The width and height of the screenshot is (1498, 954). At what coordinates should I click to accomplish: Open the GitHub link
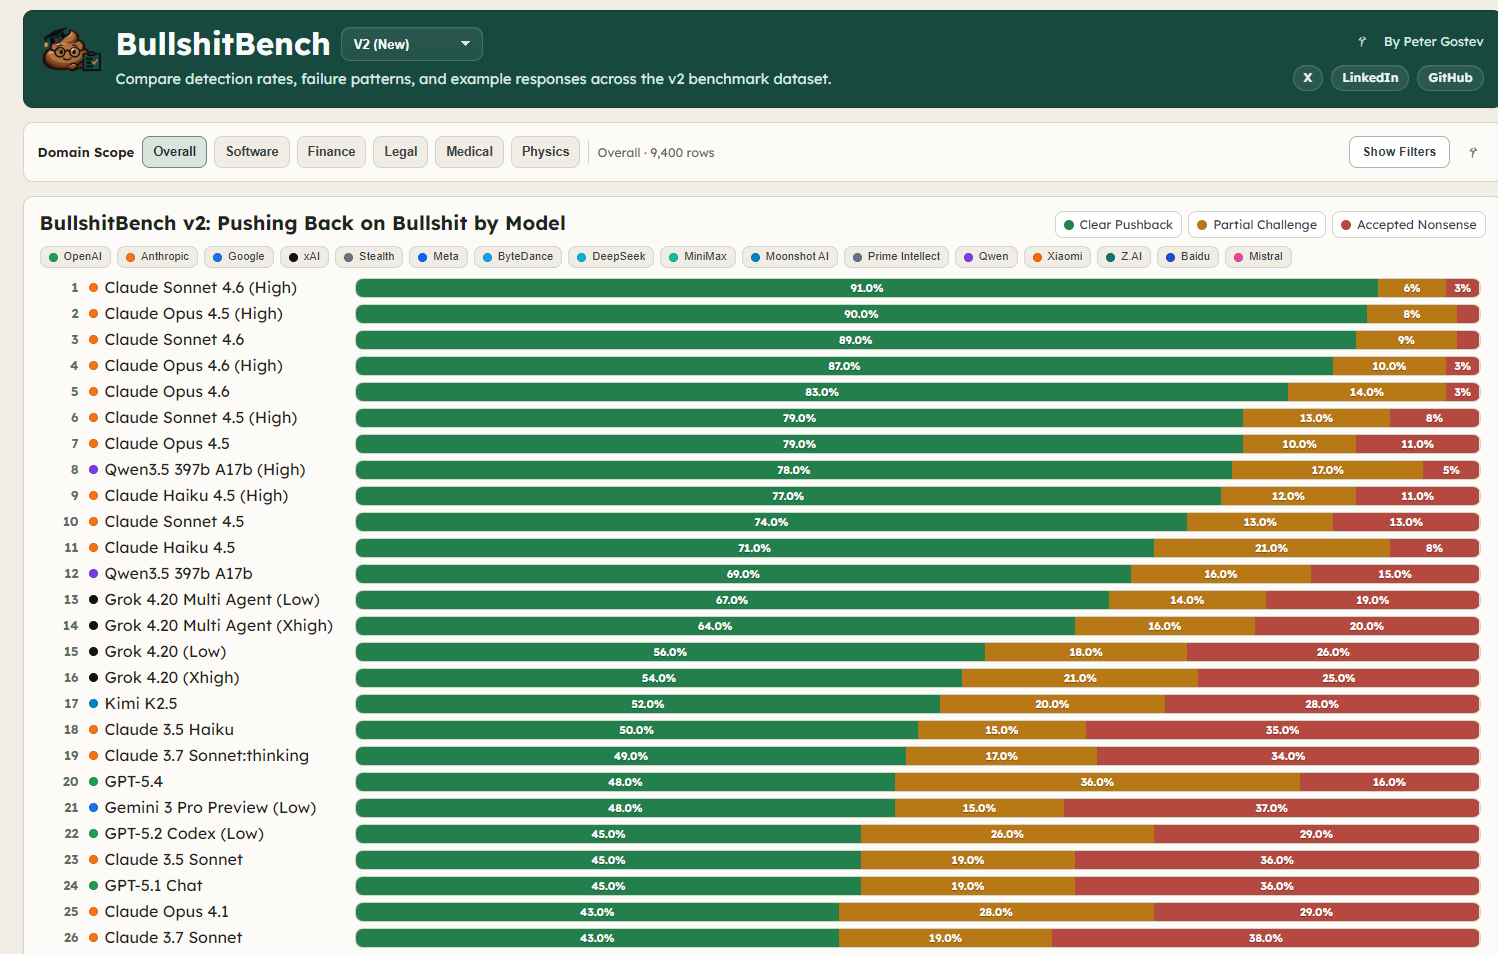[x=1450, y=78]
